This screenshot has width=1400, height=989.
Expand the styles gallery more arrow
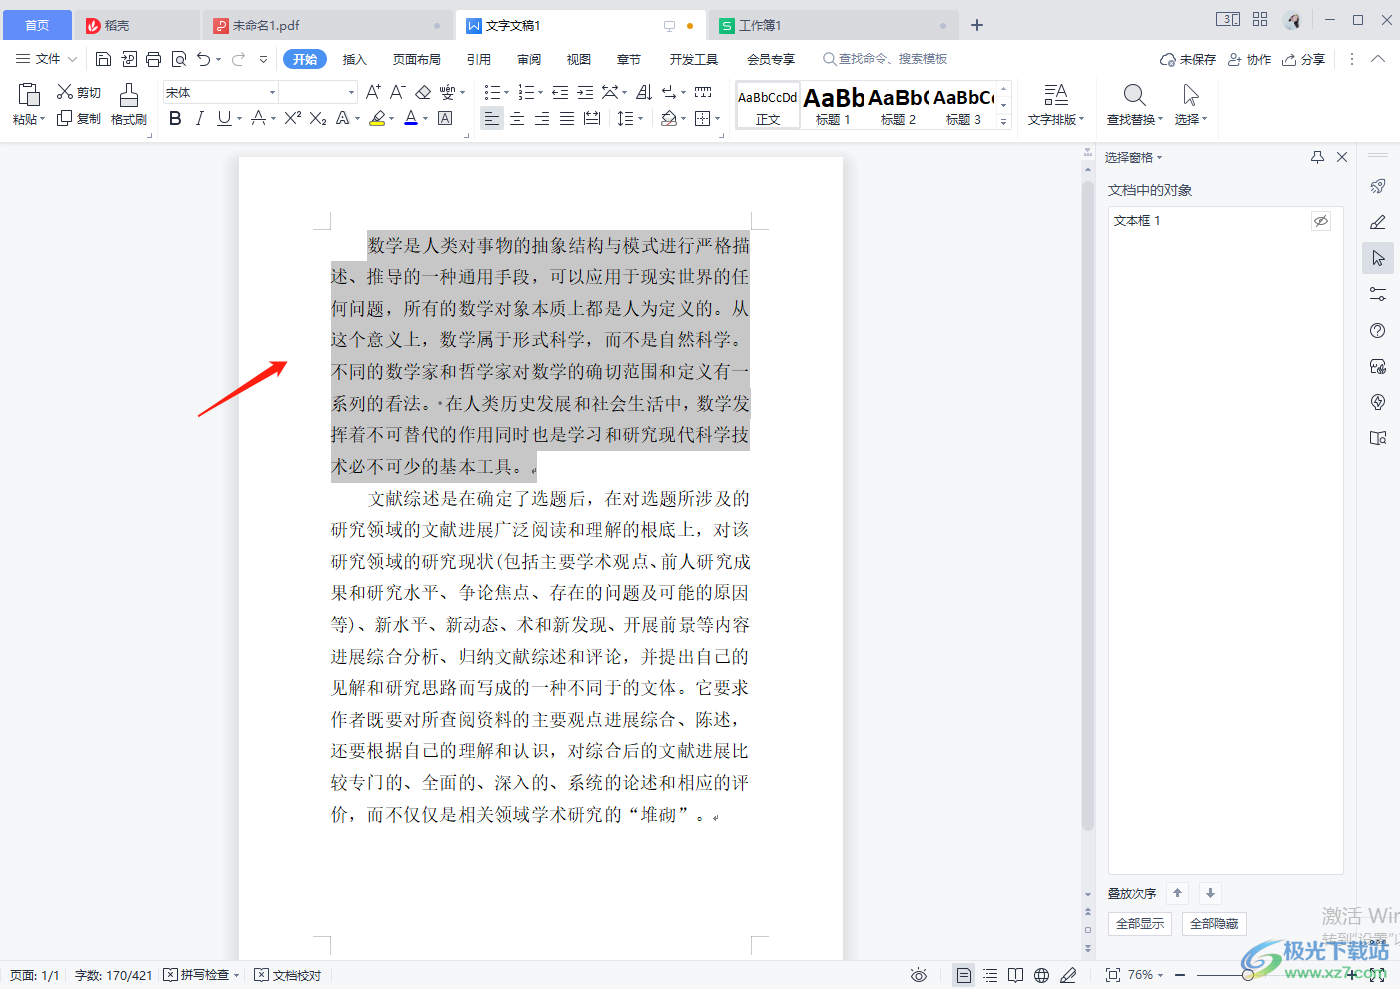[x=1003, y=121]
